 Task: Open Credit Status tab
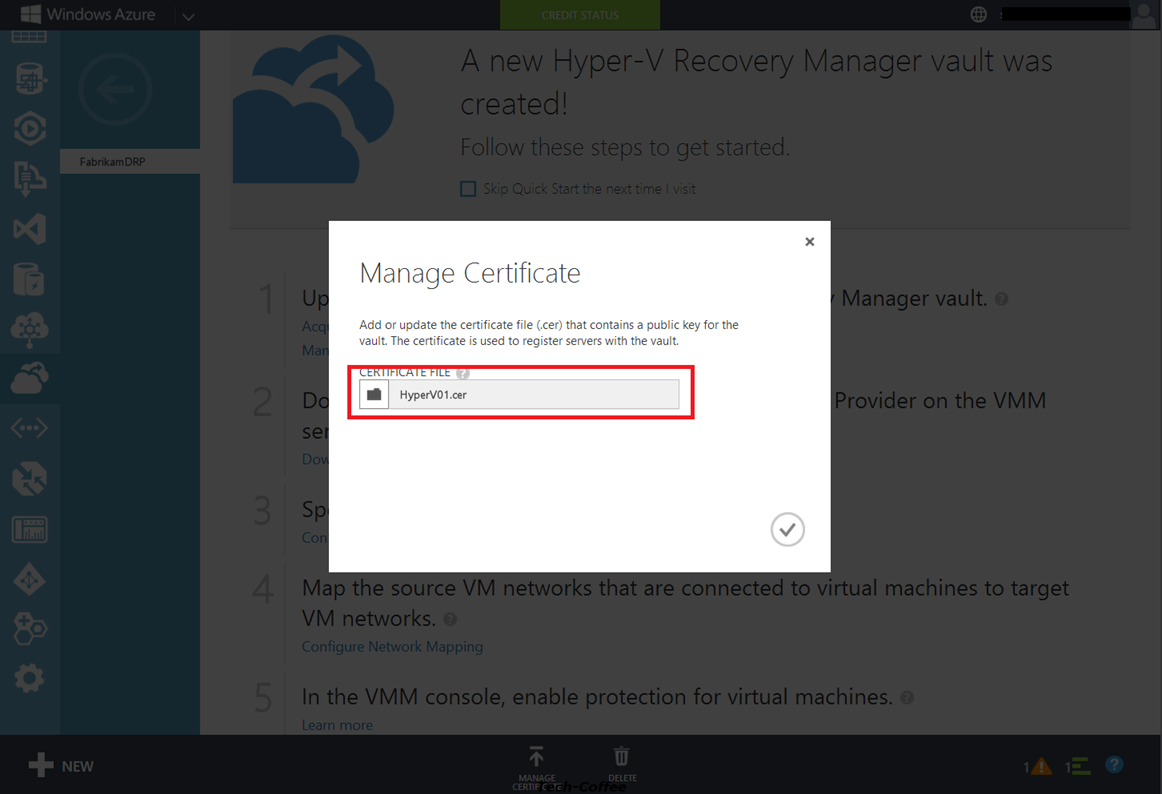[x=580, y=15]
